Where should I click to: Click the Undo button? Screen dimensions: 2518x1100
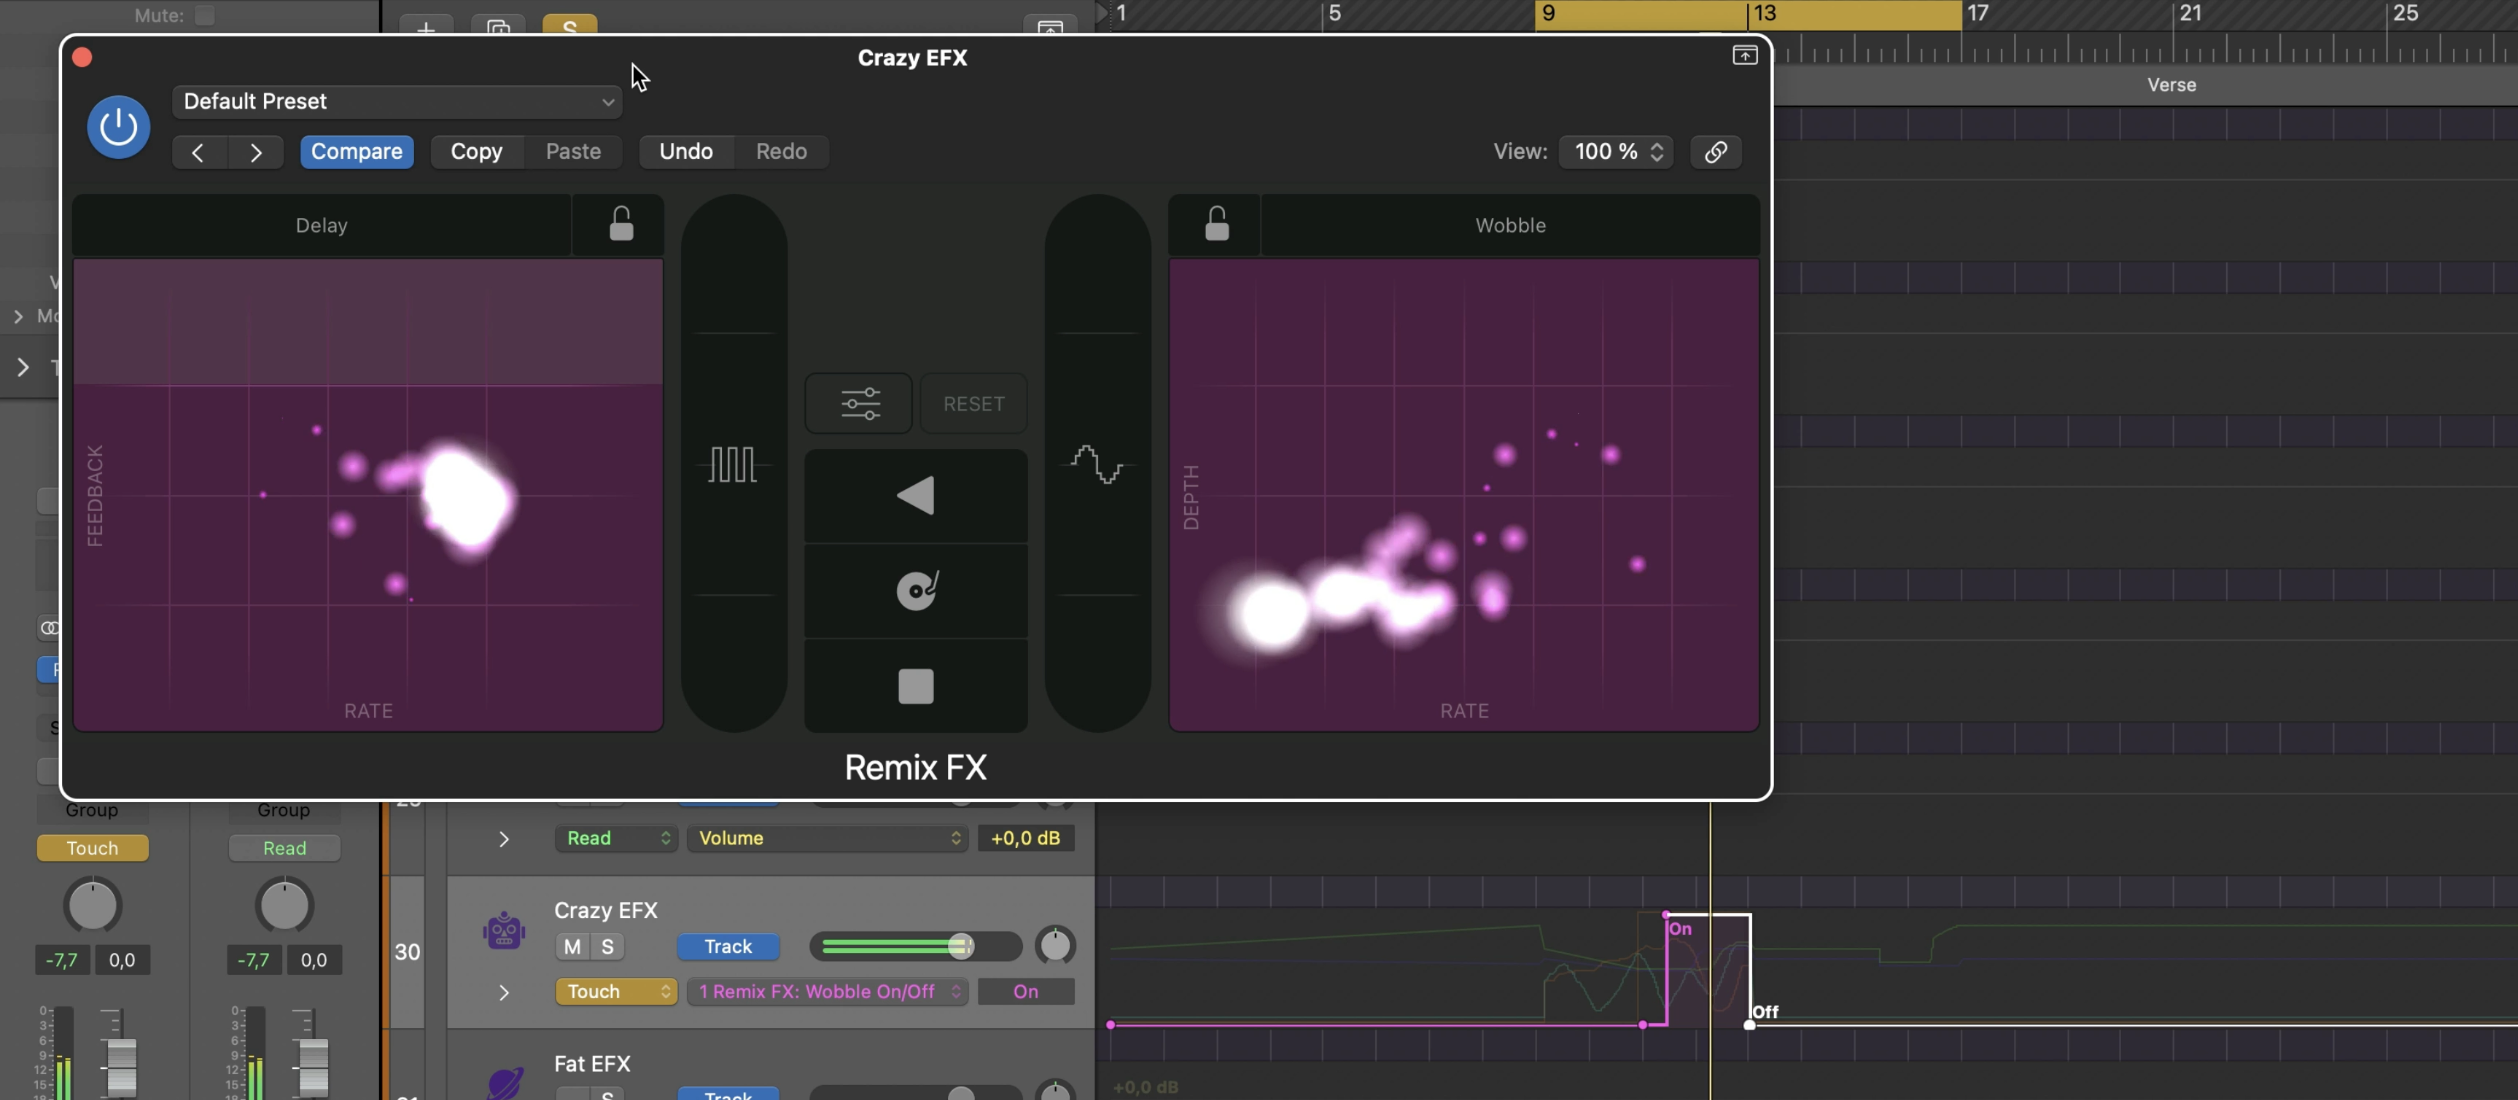685,152
